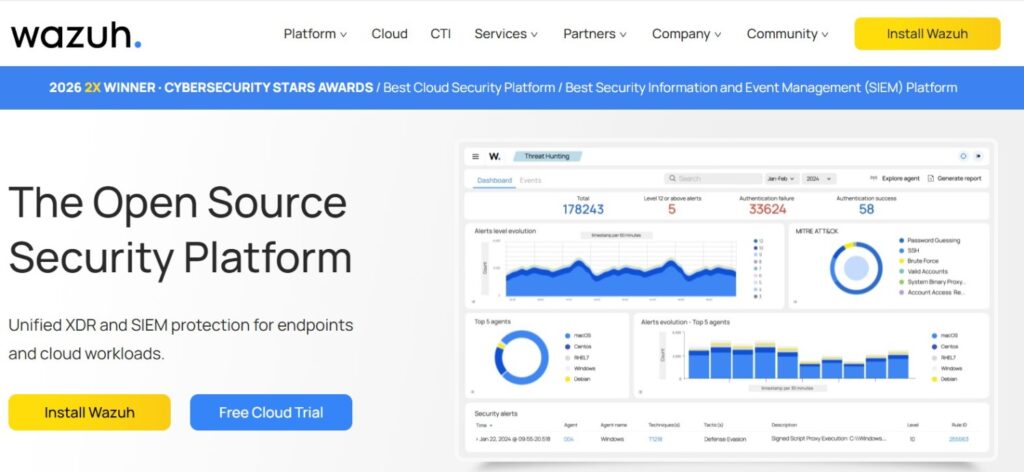The height and width of the screenshot is (472, 1024).
Task: Expand the Company menu
Action: 686,34
